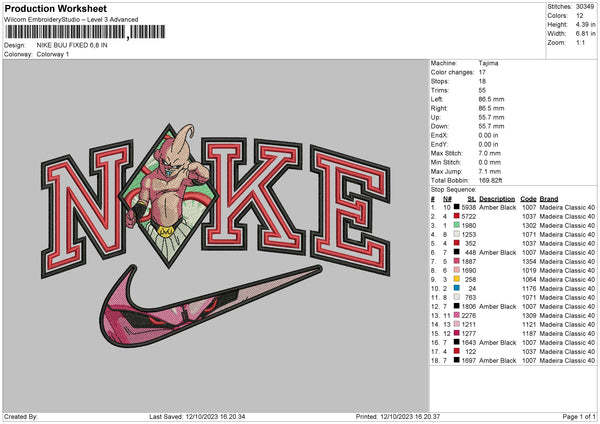Click Madeira Classic 40 brand in stop 18

pyautogui.click(x=567, y=360)
